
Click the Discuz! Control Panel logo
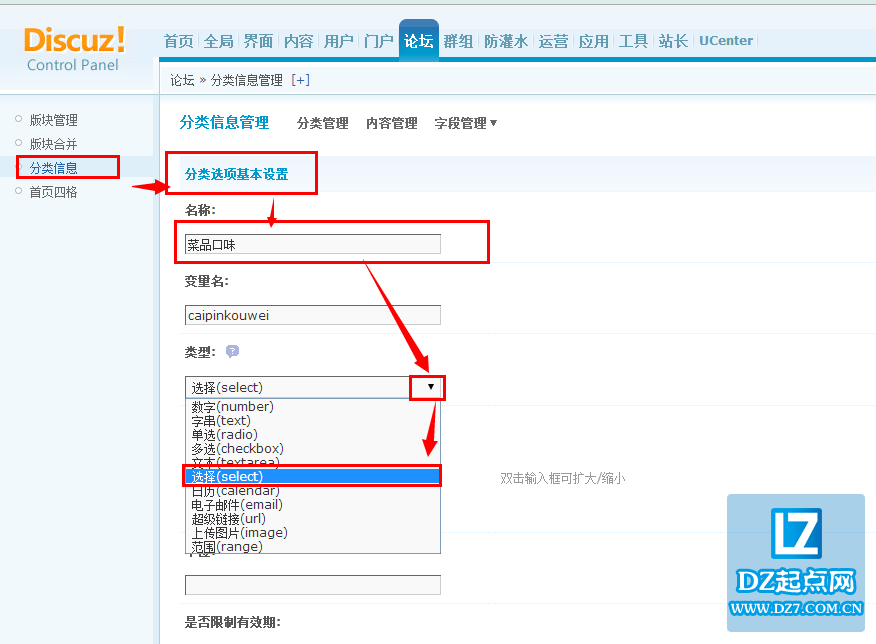pyautogui.click(x=74, y=49)
